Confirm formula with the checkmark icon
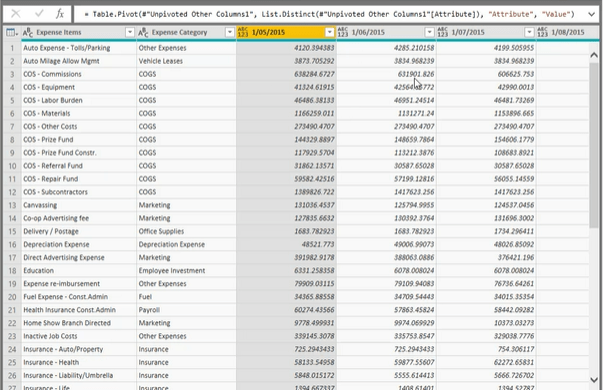This screenshot has height=390, width=603. point(39,14)
